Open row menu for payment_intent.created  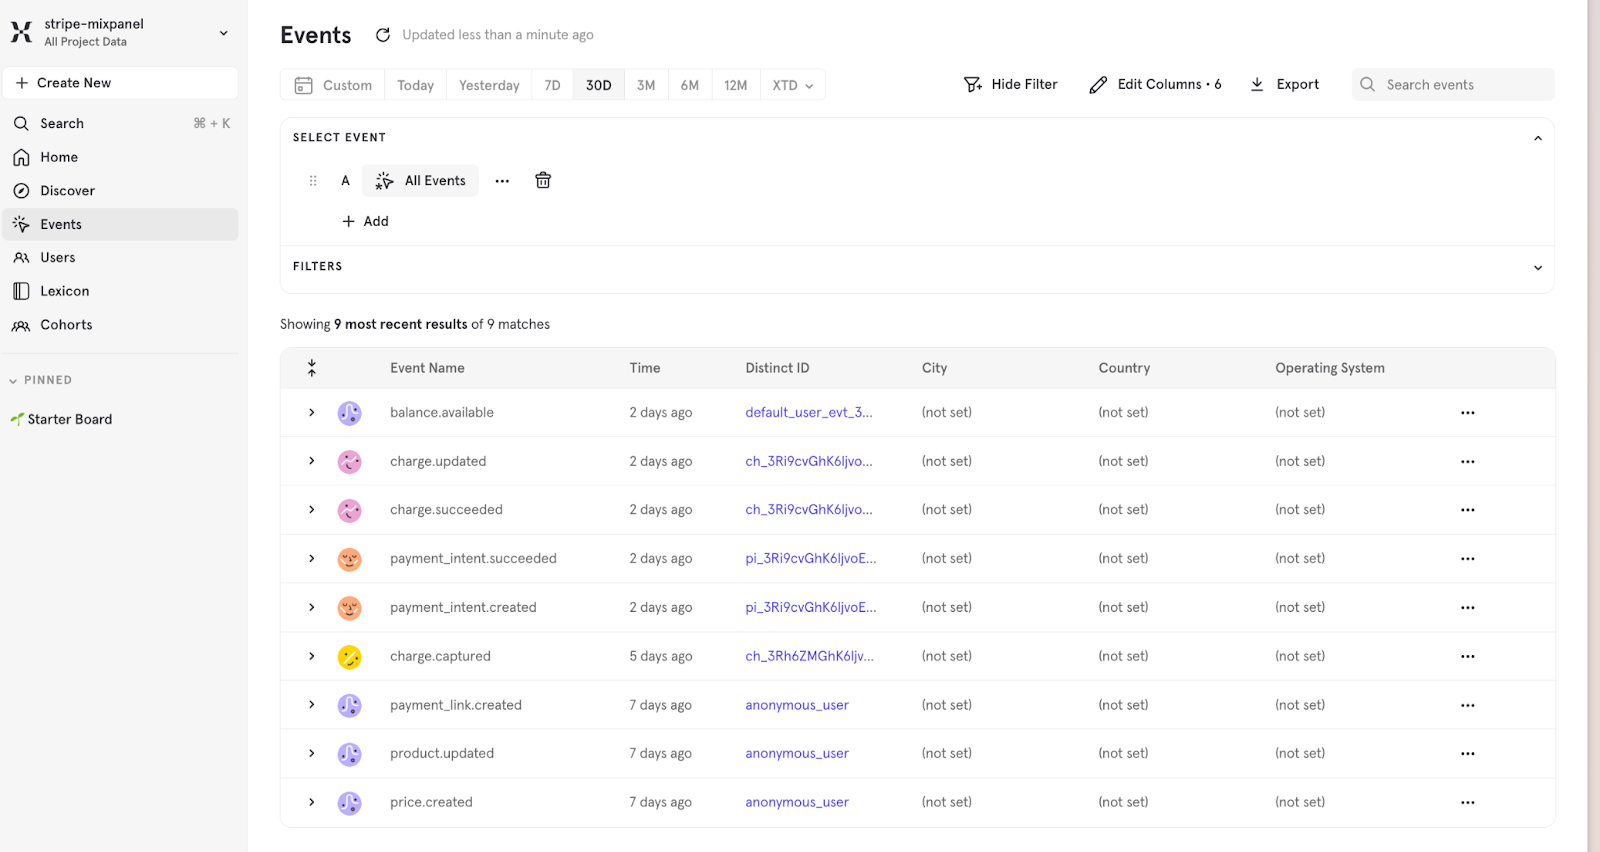point(1467,608)
